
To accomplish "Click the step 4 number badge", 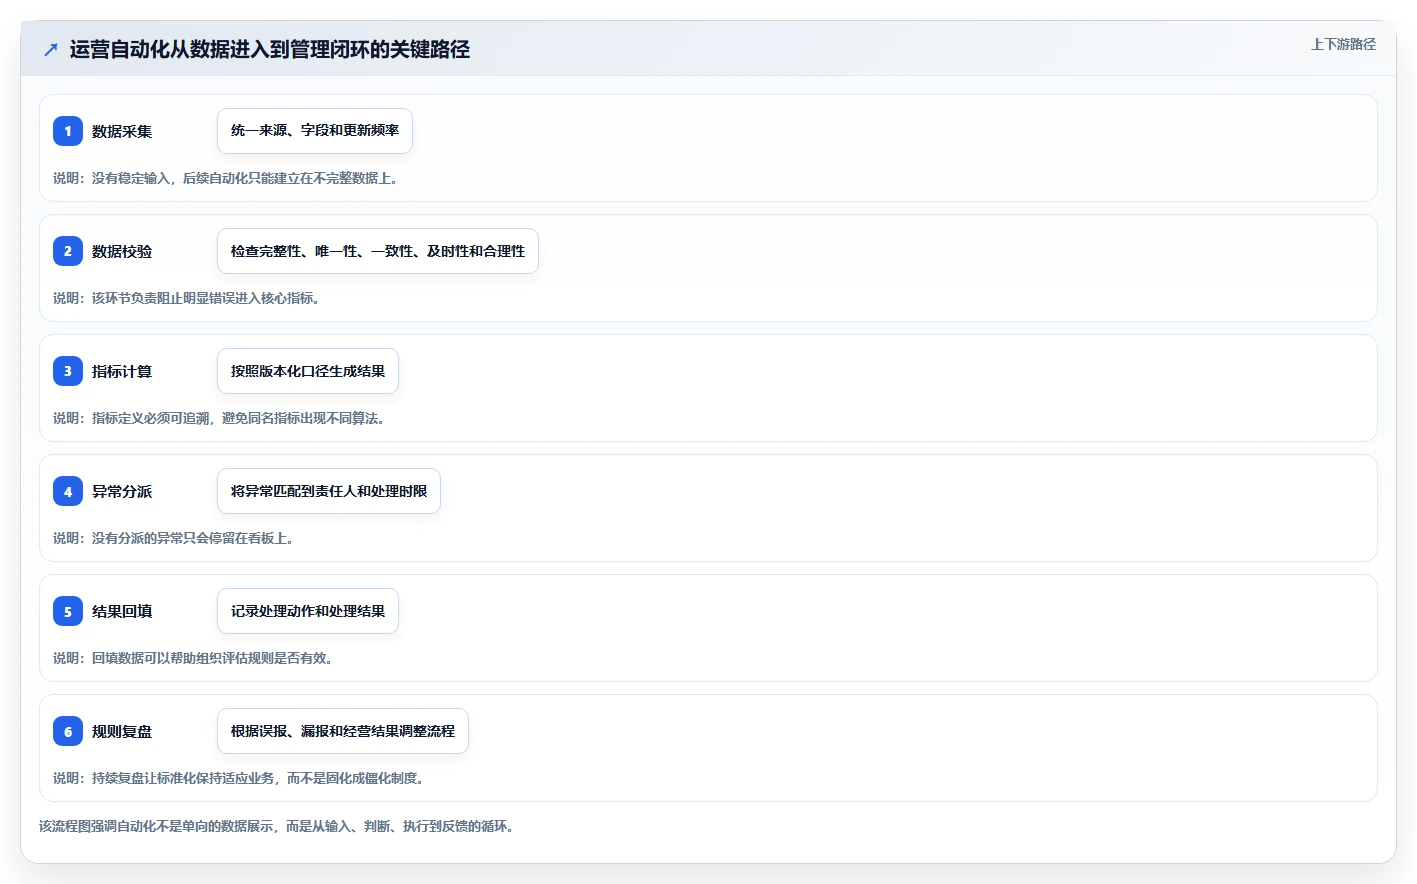I will click(x=68, y=491).
